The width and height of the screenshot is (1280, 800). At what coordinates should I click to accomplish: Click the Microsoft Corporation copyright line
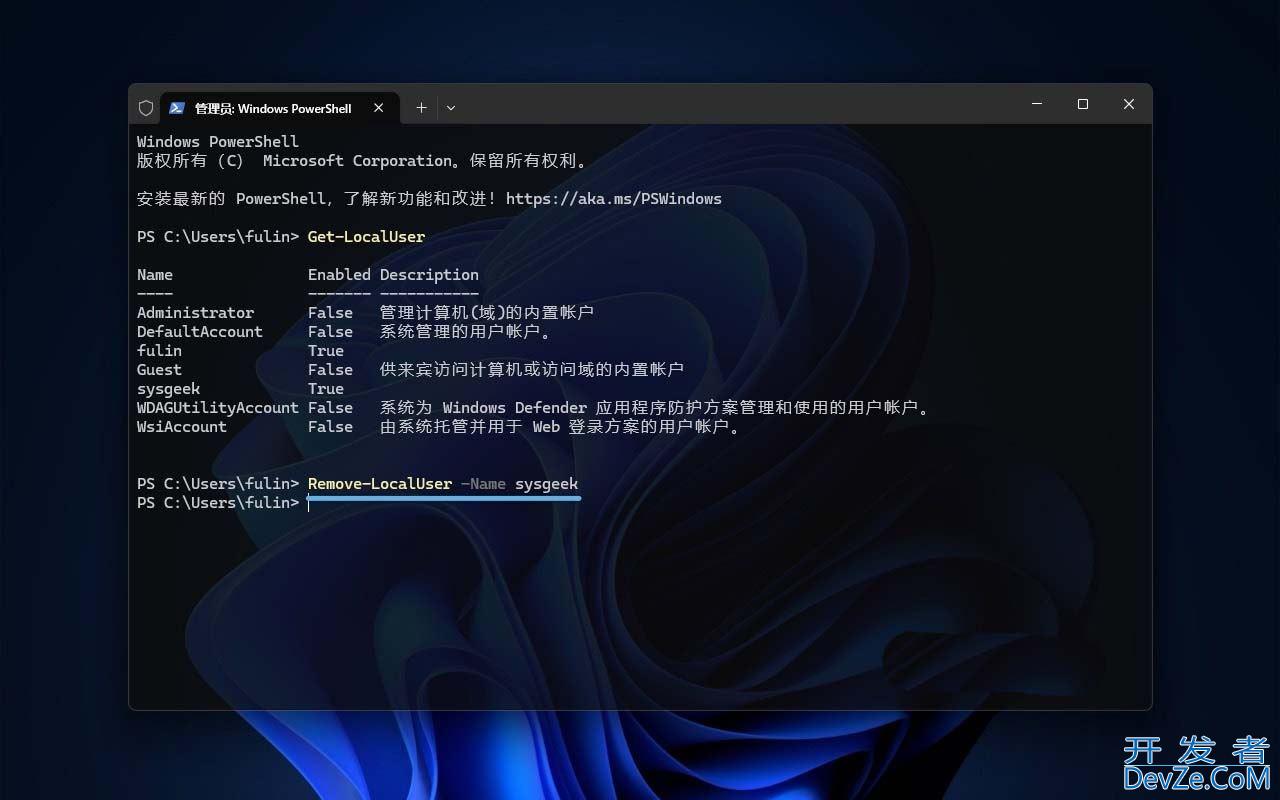point(363,160)
